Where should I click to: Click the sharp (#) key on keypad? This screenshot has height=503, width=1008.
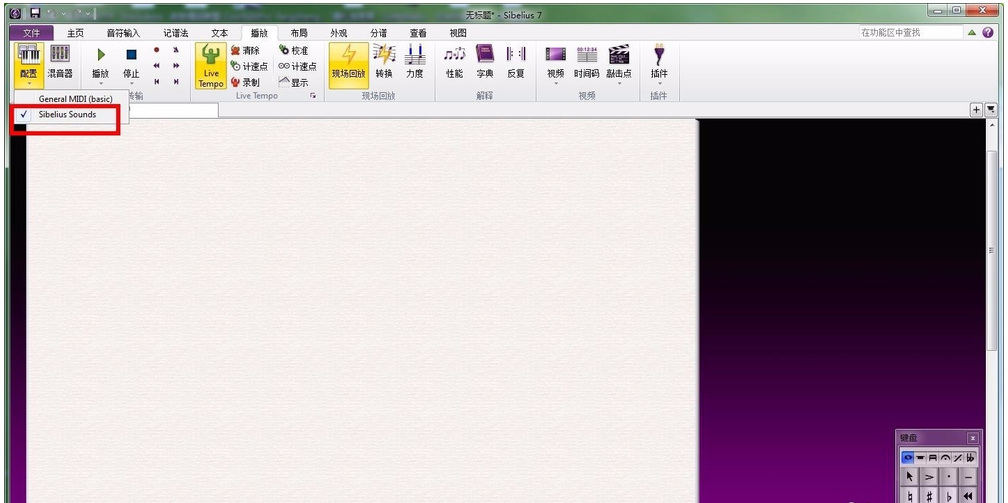coord(930,496)
